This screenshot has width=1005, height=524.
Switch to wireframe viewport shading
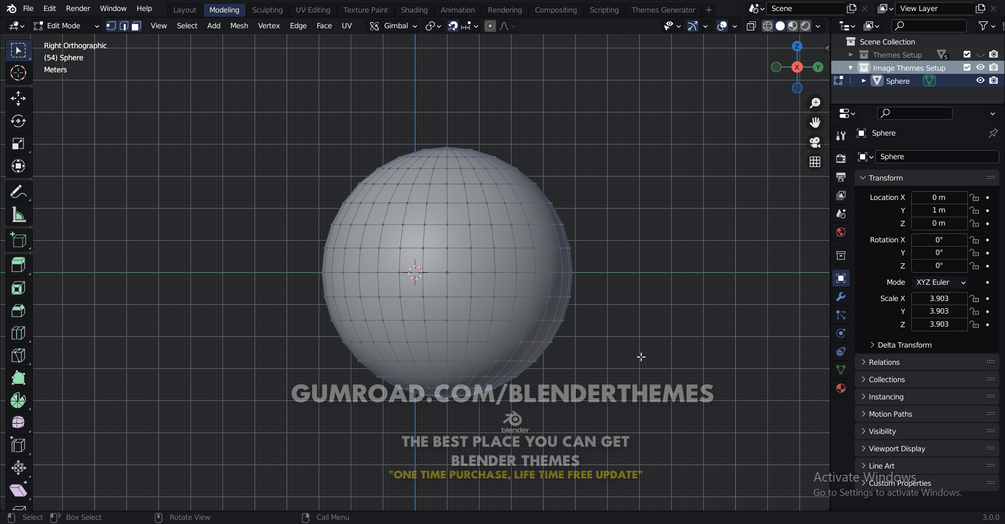(767, 26)
